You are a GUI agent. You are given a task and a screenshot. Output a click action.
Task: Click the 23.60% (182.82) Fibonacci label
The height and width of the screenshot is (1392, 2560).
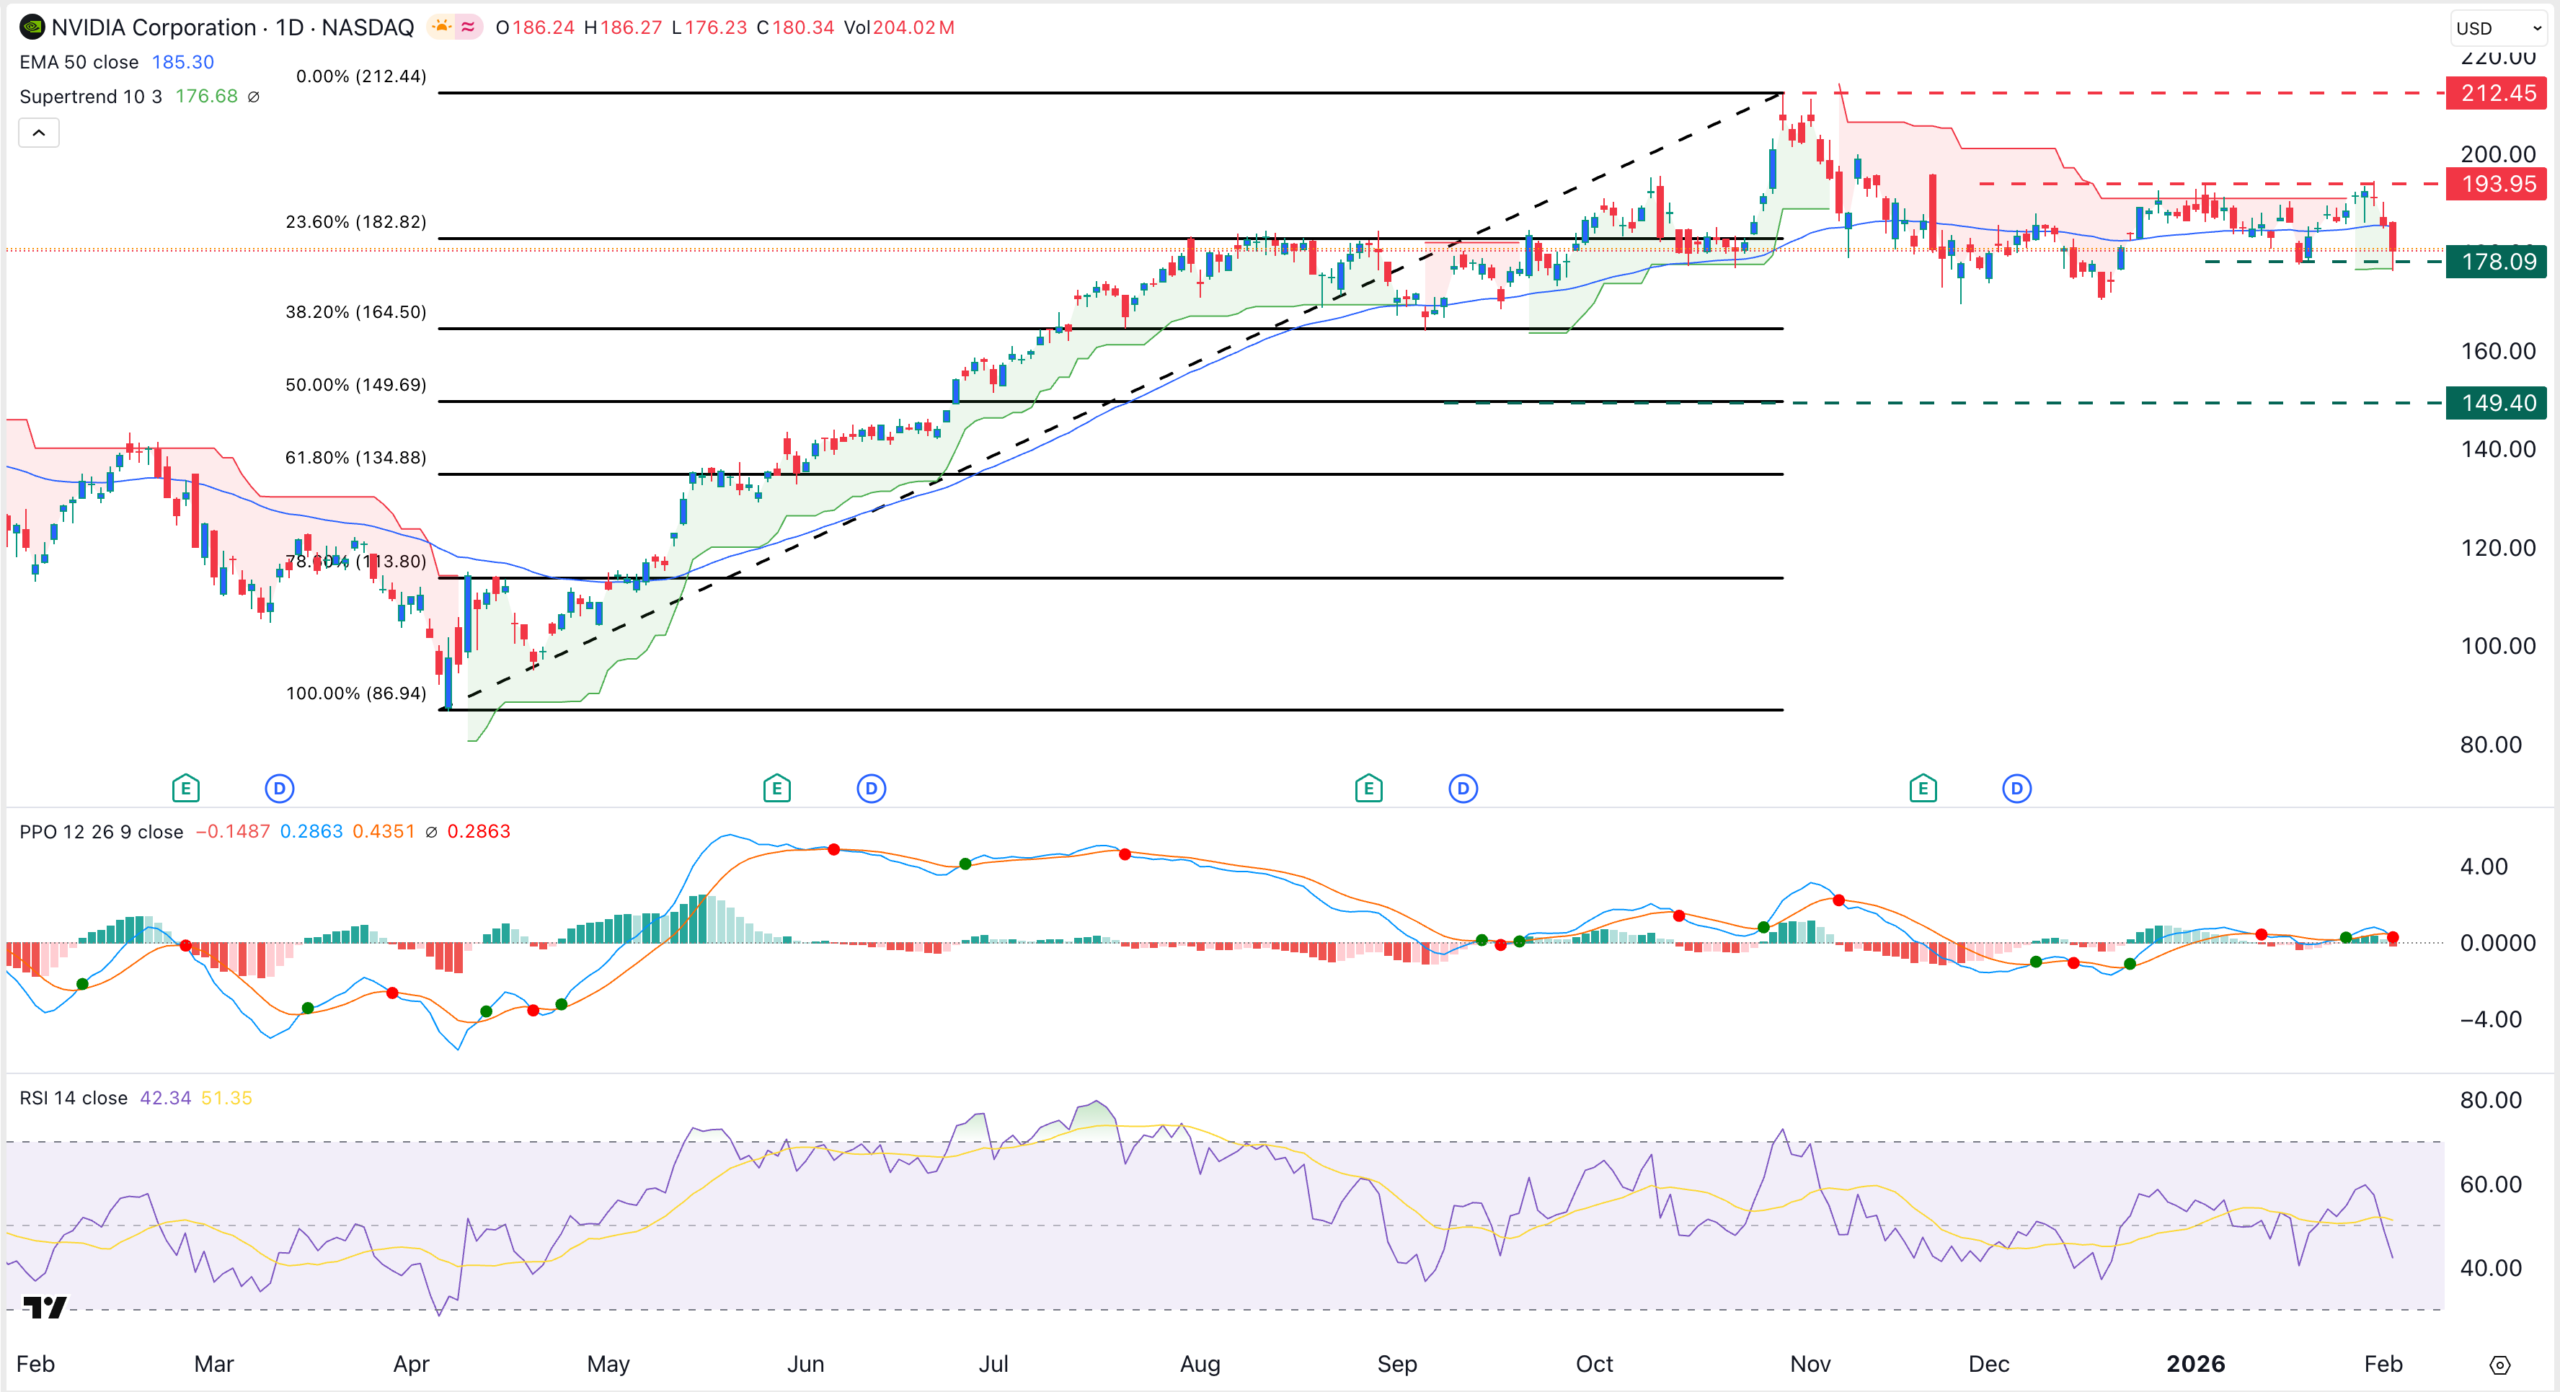(x=356, y=222)
